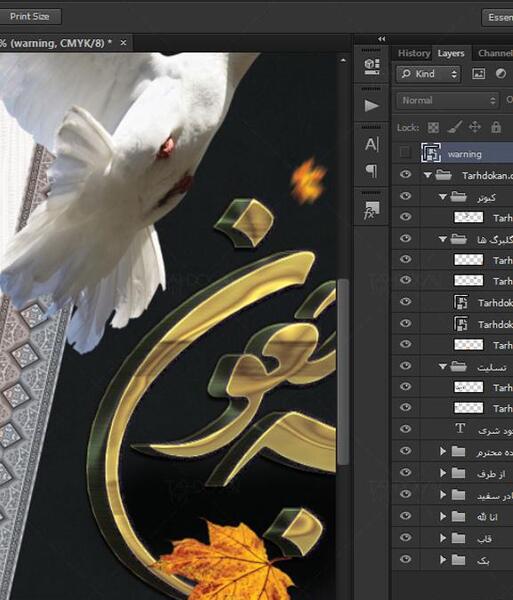Screen dimensions: 513x600
Task: Open the Character panel icon
Action: pyautogui.click(x=371, y=144)
